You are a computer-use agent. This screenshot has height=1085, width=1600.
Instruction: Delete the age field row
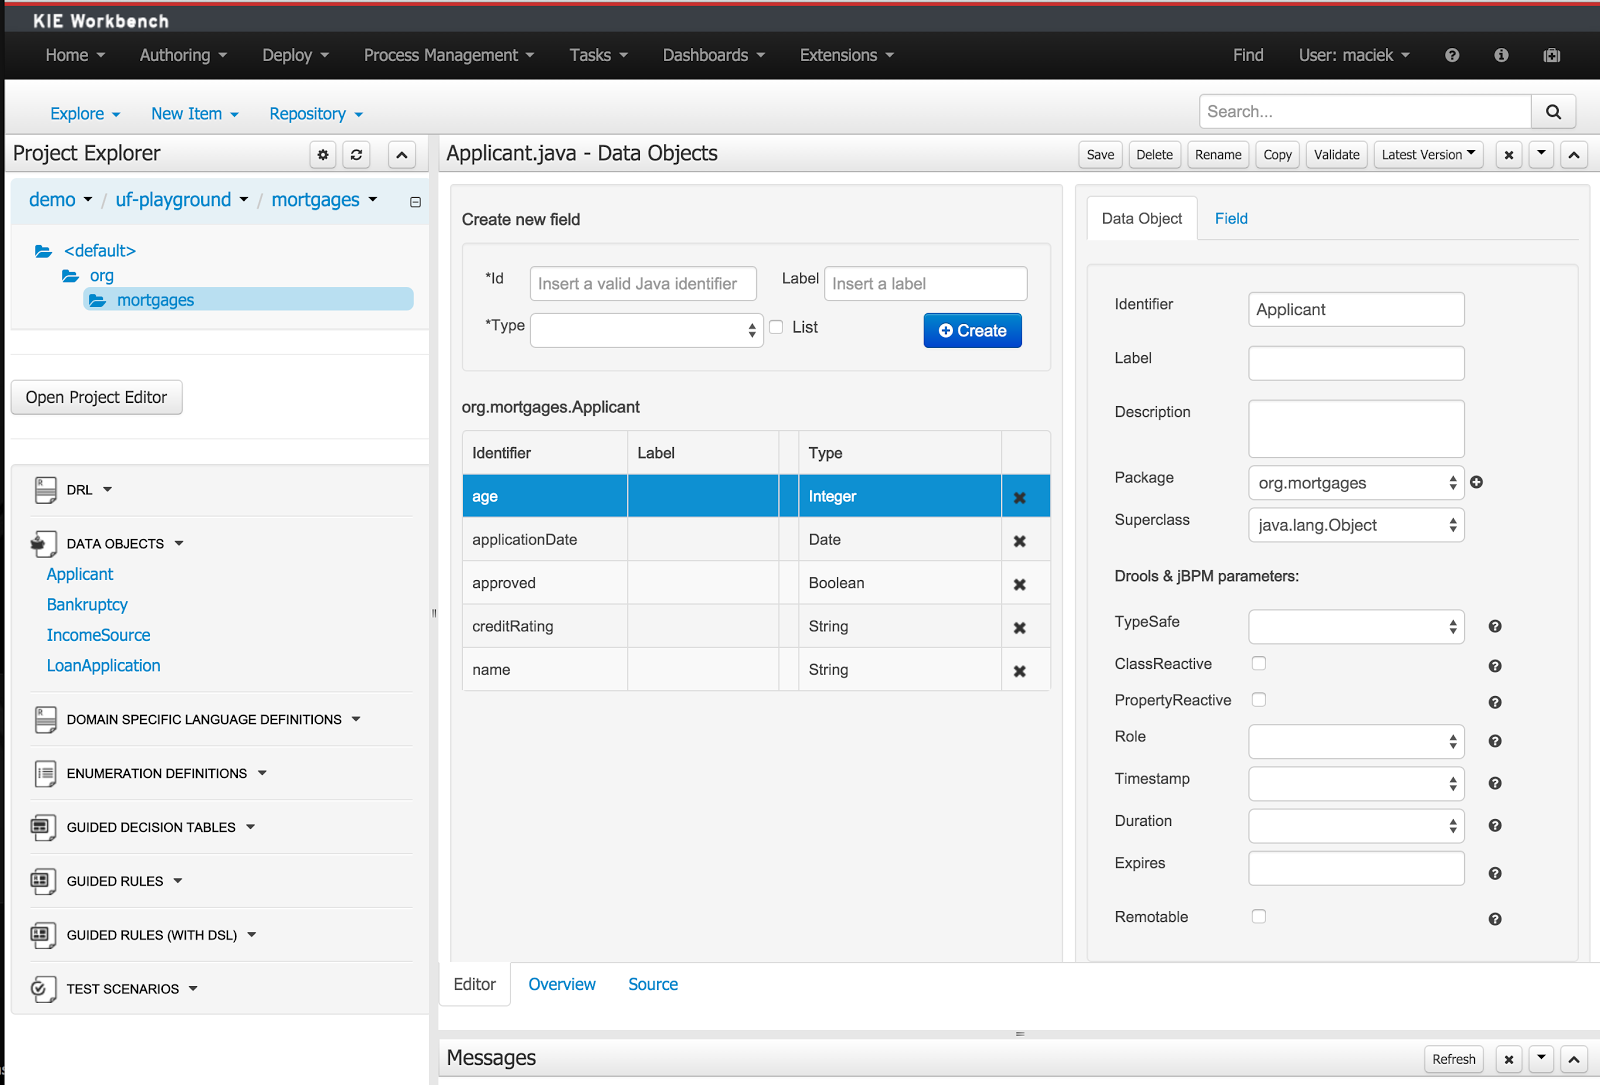[x=1020, y=497]
